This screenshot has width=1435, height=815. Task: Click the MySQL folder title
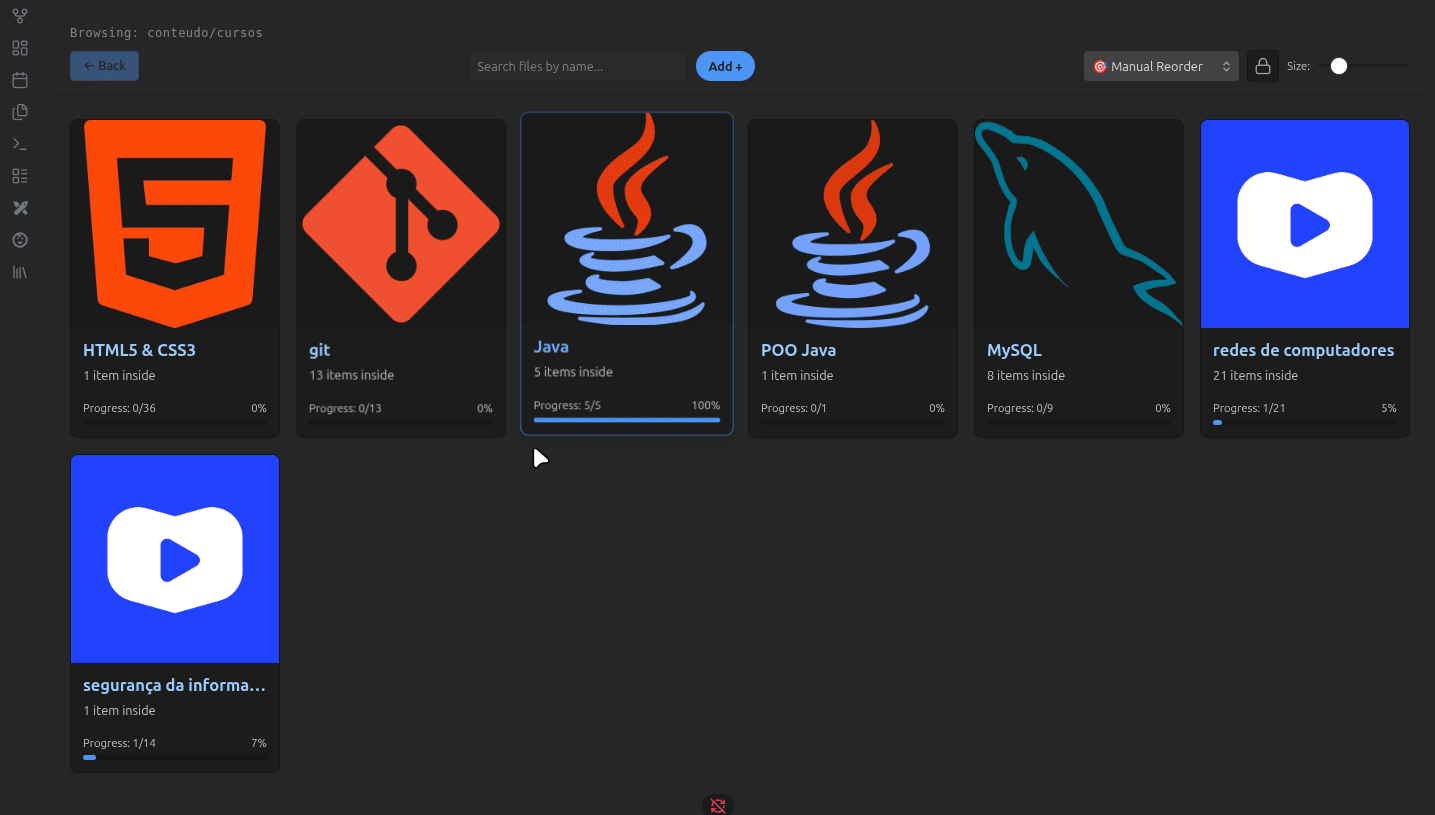(x=1014, y=350)
